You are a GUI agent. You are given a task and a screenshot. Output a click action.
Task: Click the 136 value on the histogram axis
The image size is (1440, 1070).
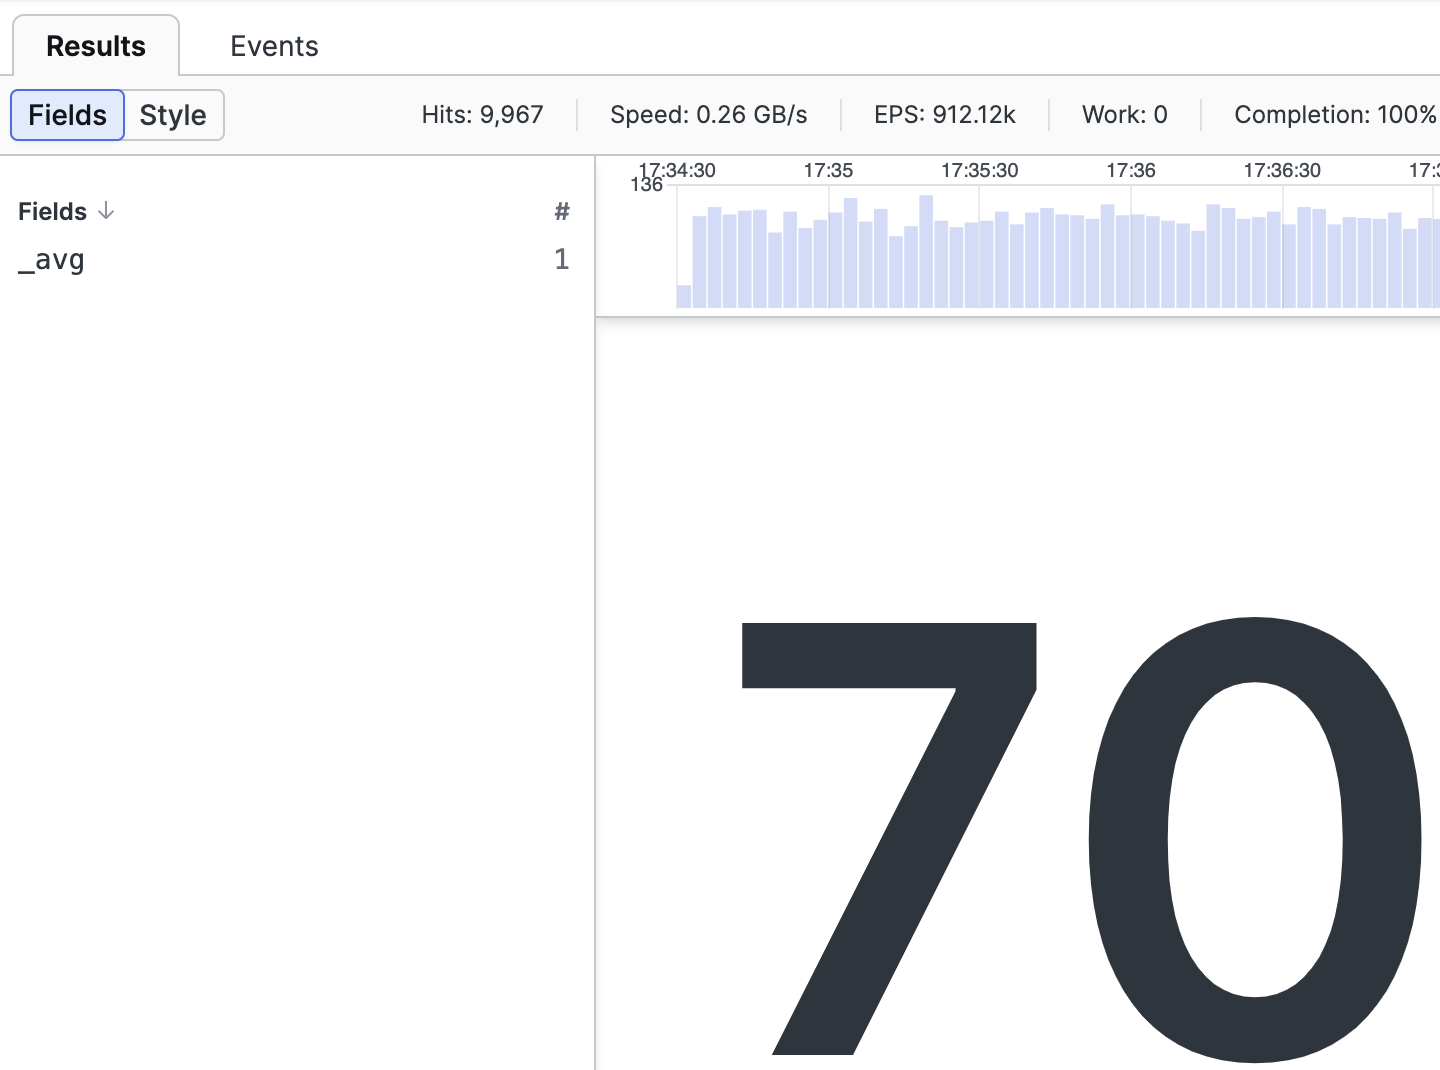coord(646,185)
